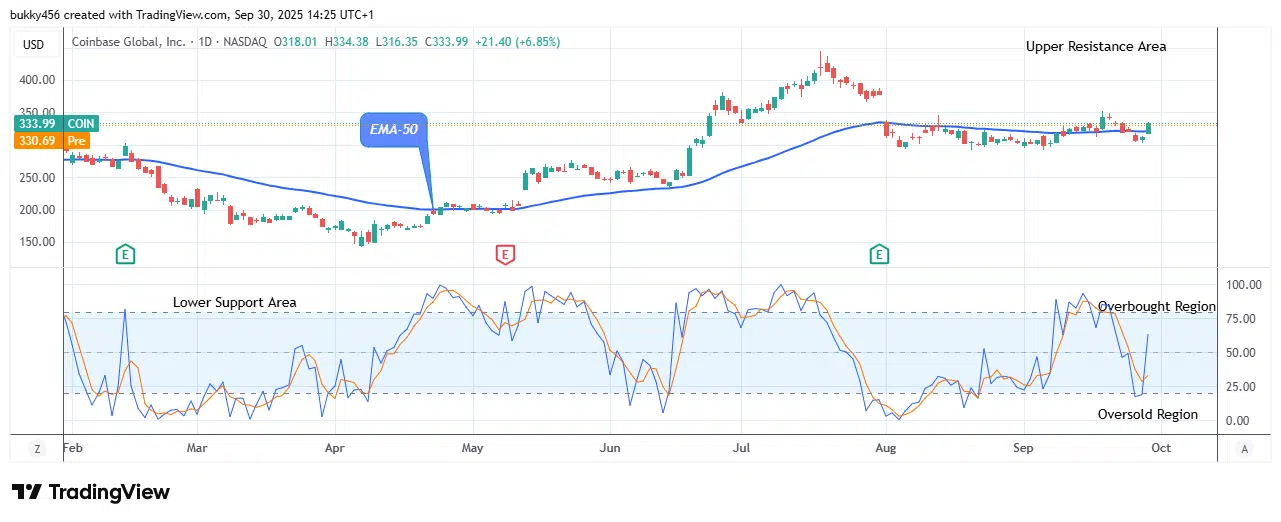Click the 75.00 level on oscillator scale
1281x522 pixels.
tap(1243, 319)
